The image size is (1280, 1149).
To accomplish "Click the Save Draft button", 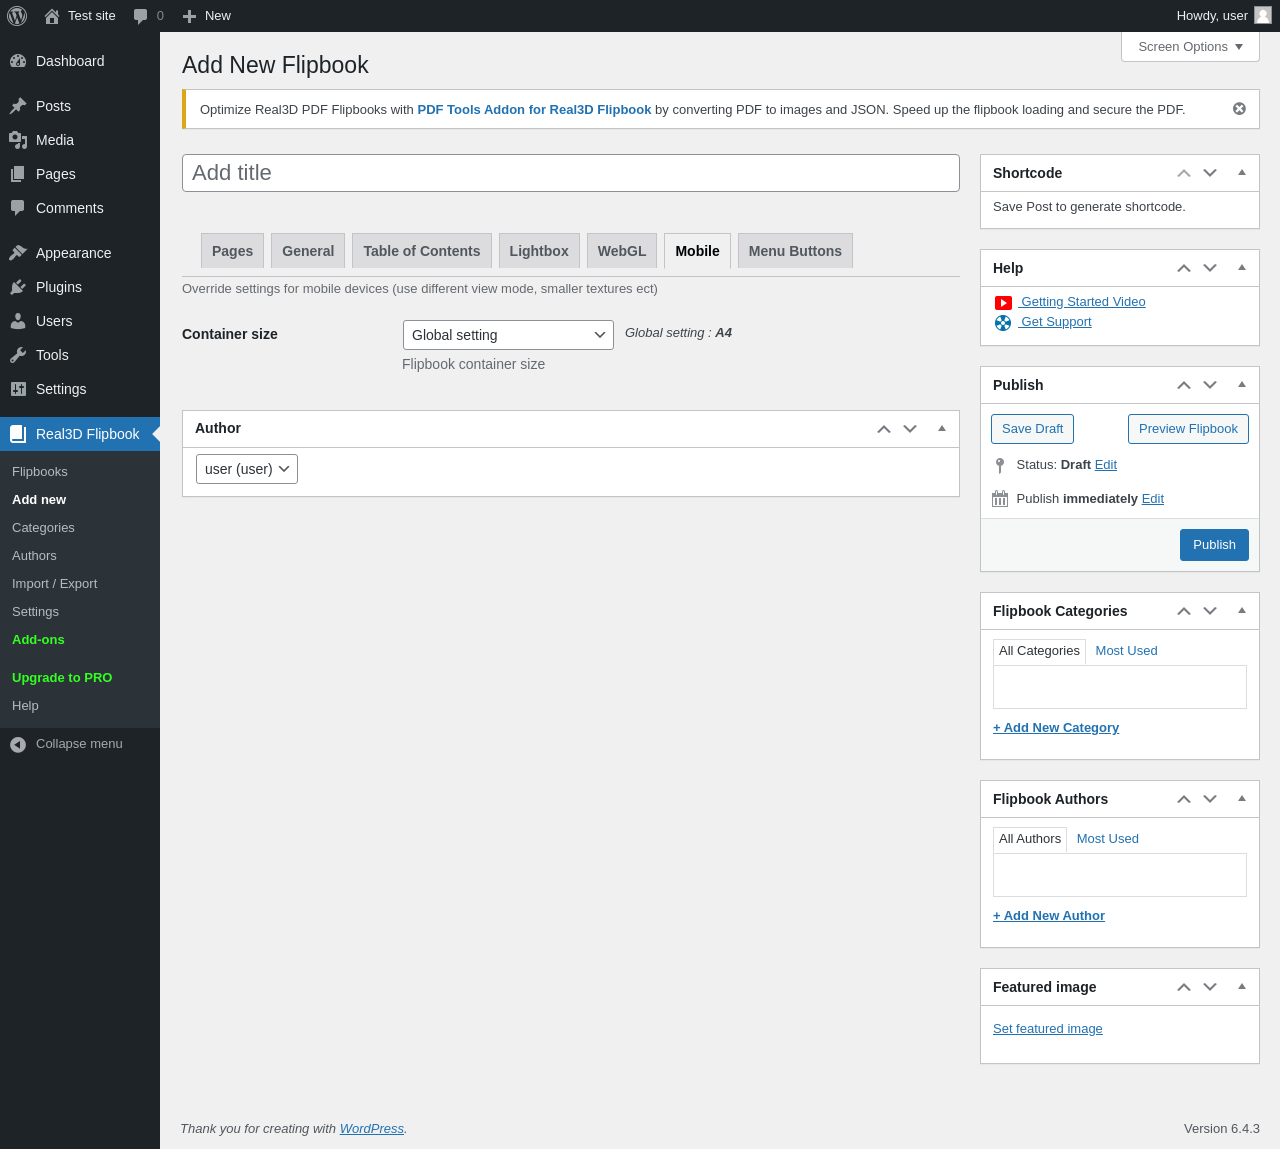I will click(1033, 429).
